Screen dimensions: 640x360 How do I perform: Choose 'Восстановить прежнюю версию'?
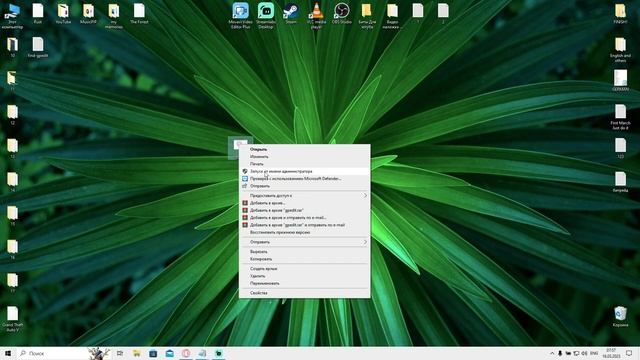[304, 232]
